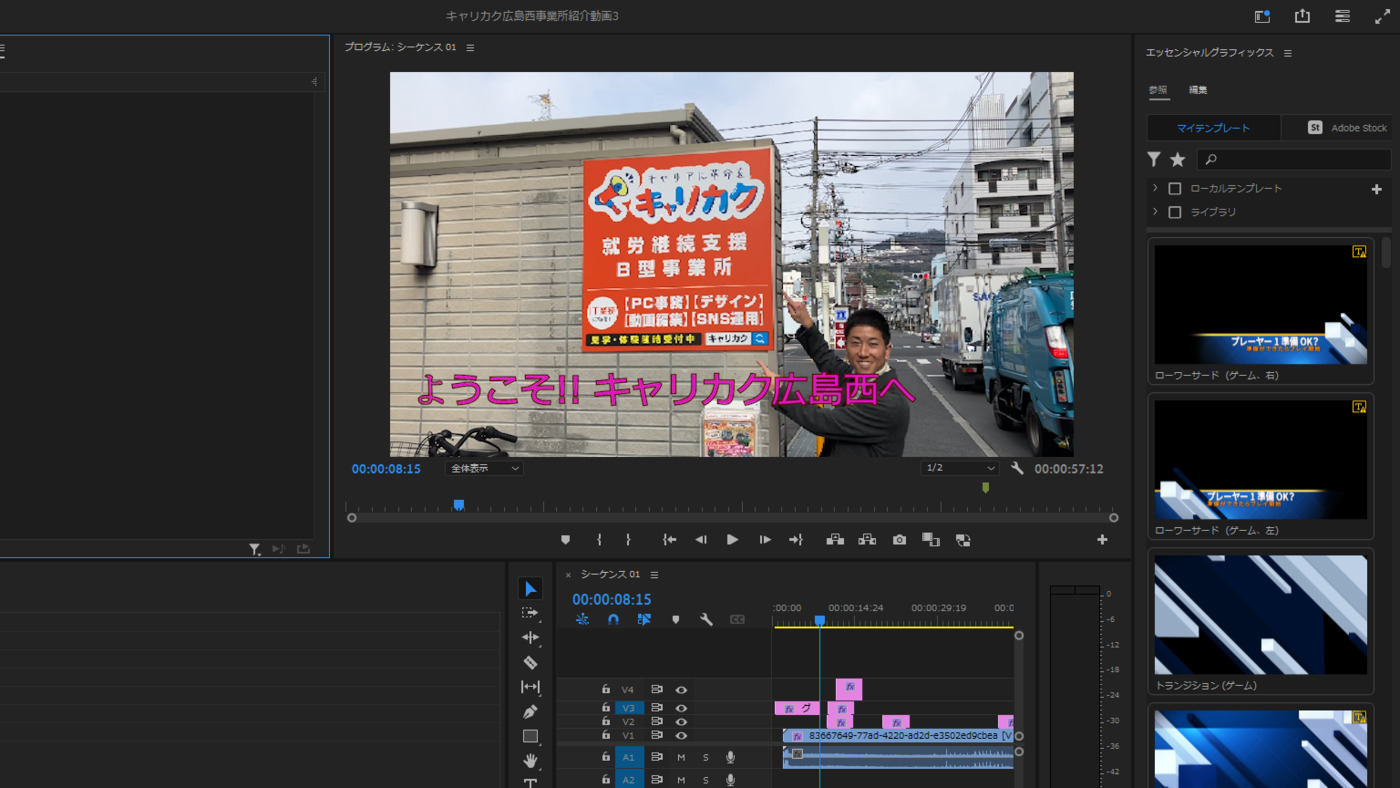
Task: Hide track V4 with eye icon
Action: tap(681, 690)
